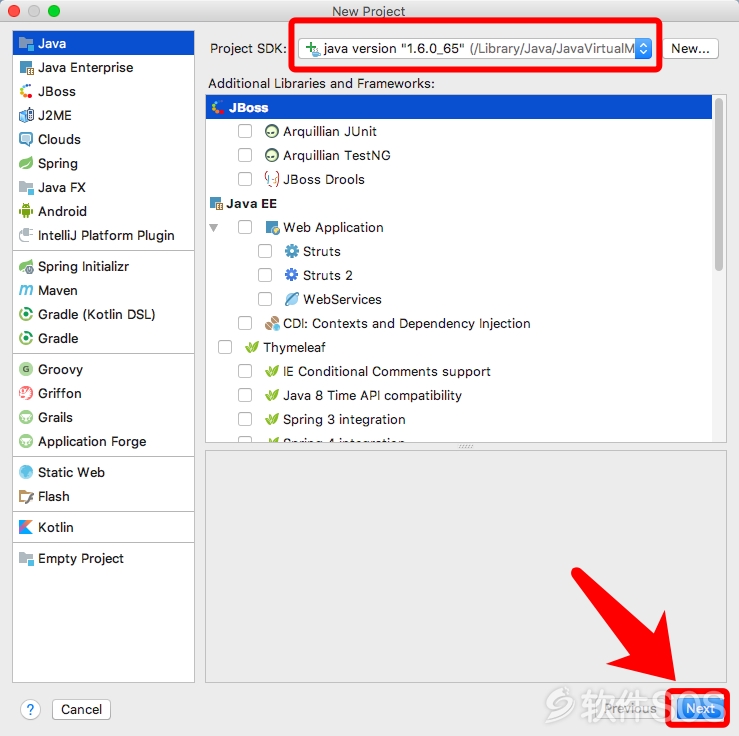Select the J2ME phone icon

[x=26, y=115]
